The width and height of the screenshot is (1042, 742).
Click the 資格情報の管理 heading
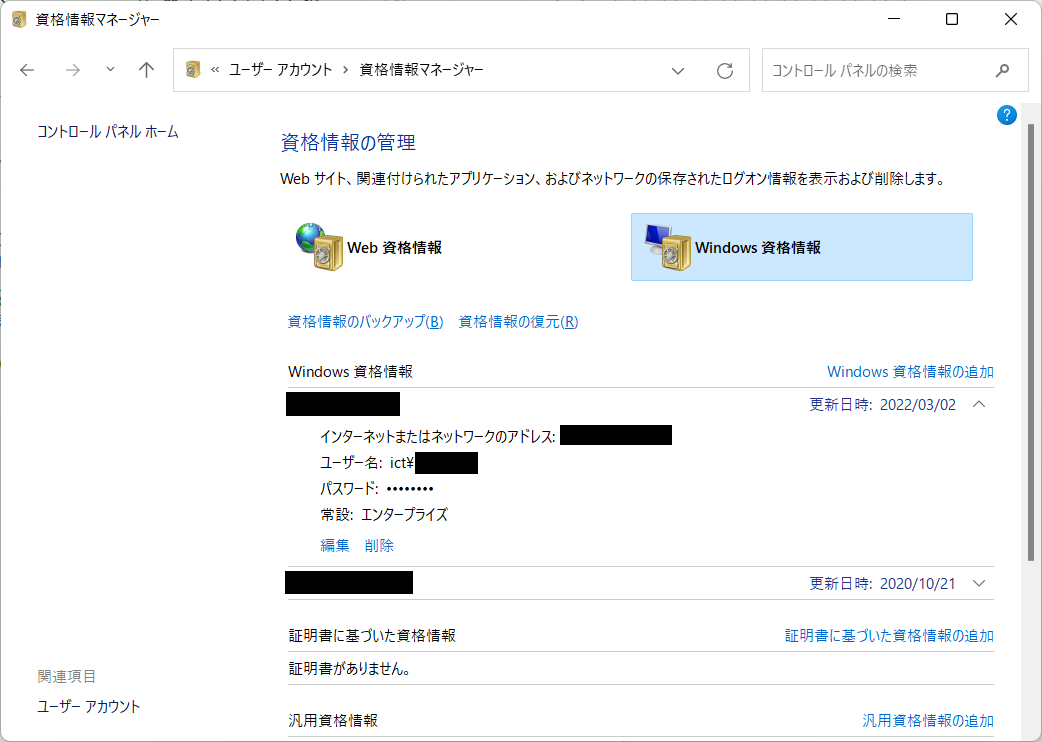[348, 143]
